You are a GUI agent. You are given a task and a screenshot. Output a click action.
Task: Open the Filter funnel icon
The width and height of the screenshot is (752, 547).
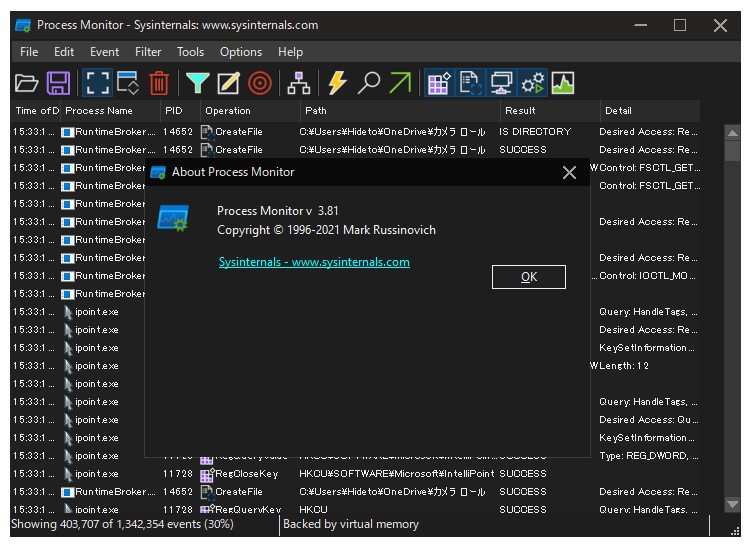(198, 83)
